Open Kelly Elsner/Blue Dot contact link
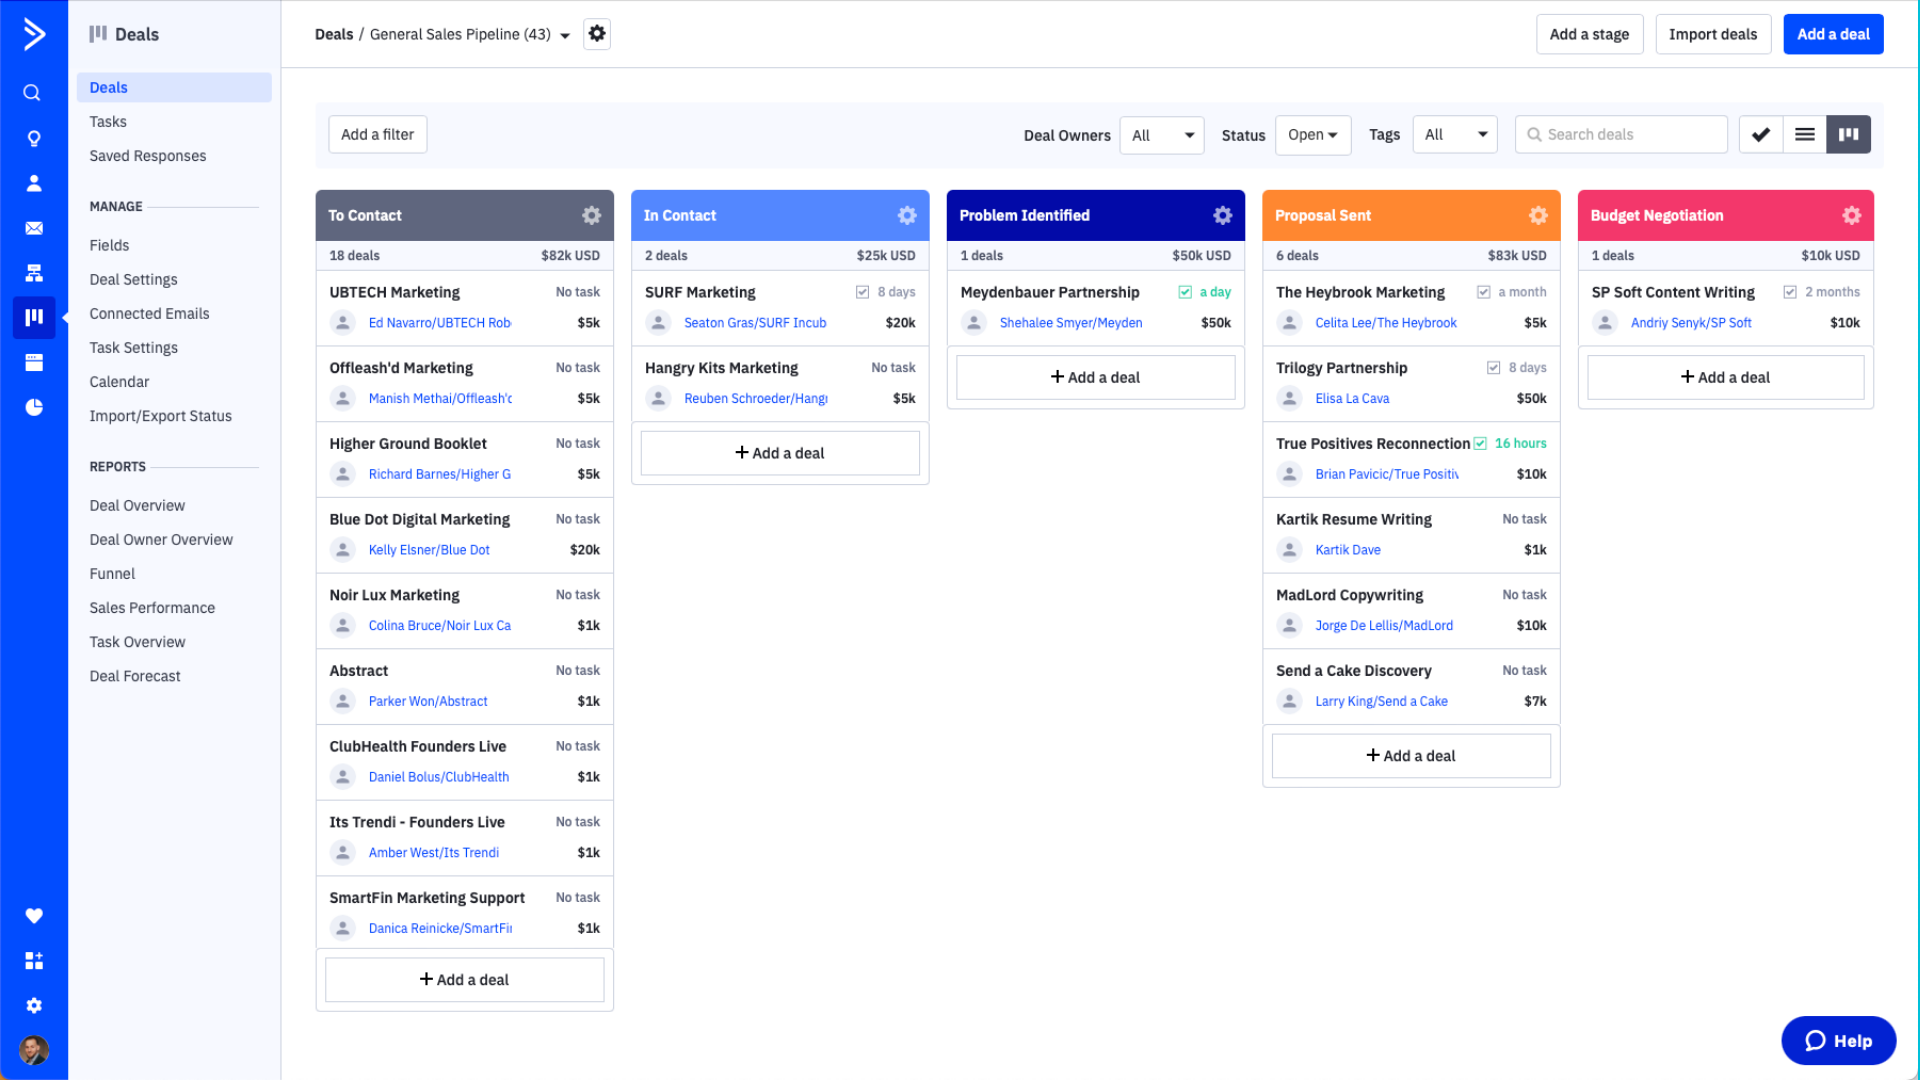Screen dimensions: 1920x1080 428,549
